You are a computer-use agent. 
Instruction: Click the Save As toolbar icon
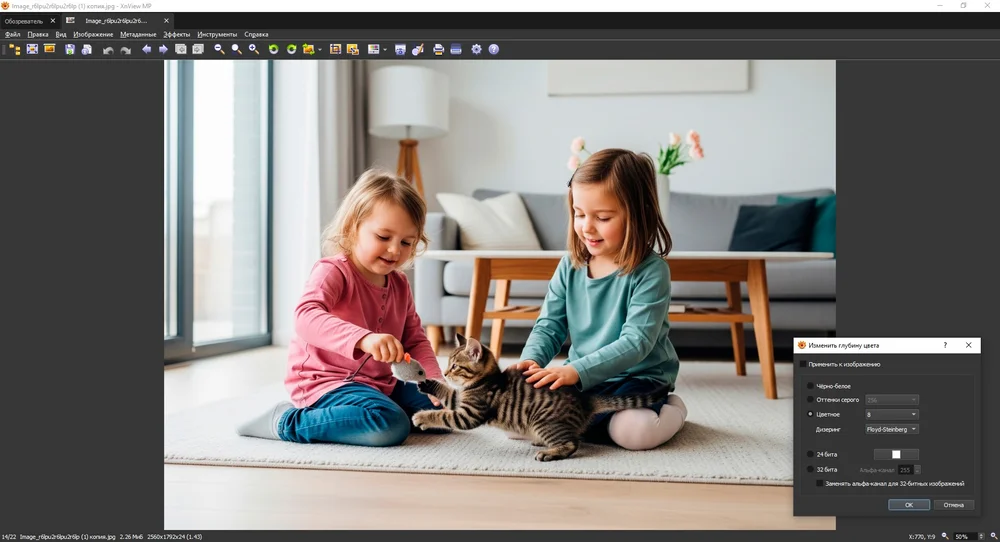pos(87,49)
